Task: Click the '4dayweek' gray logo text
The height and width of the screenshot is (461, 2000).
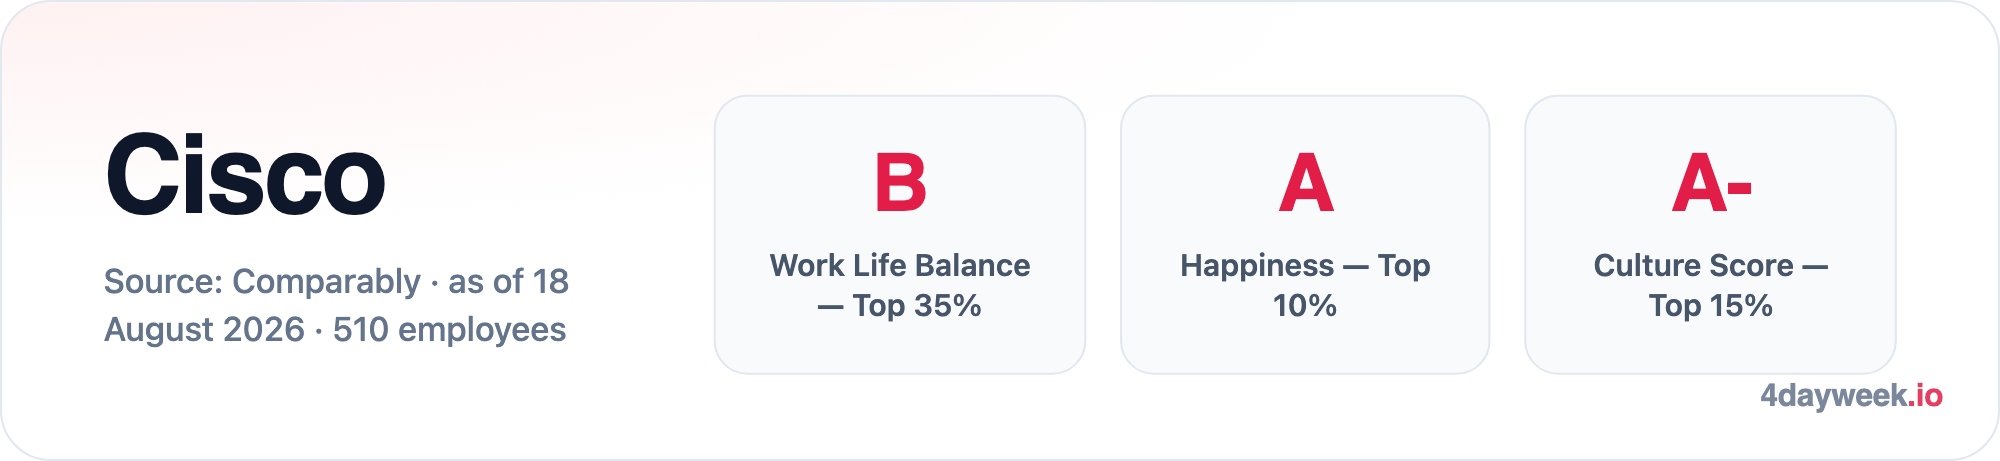Action: point(1834,396)
